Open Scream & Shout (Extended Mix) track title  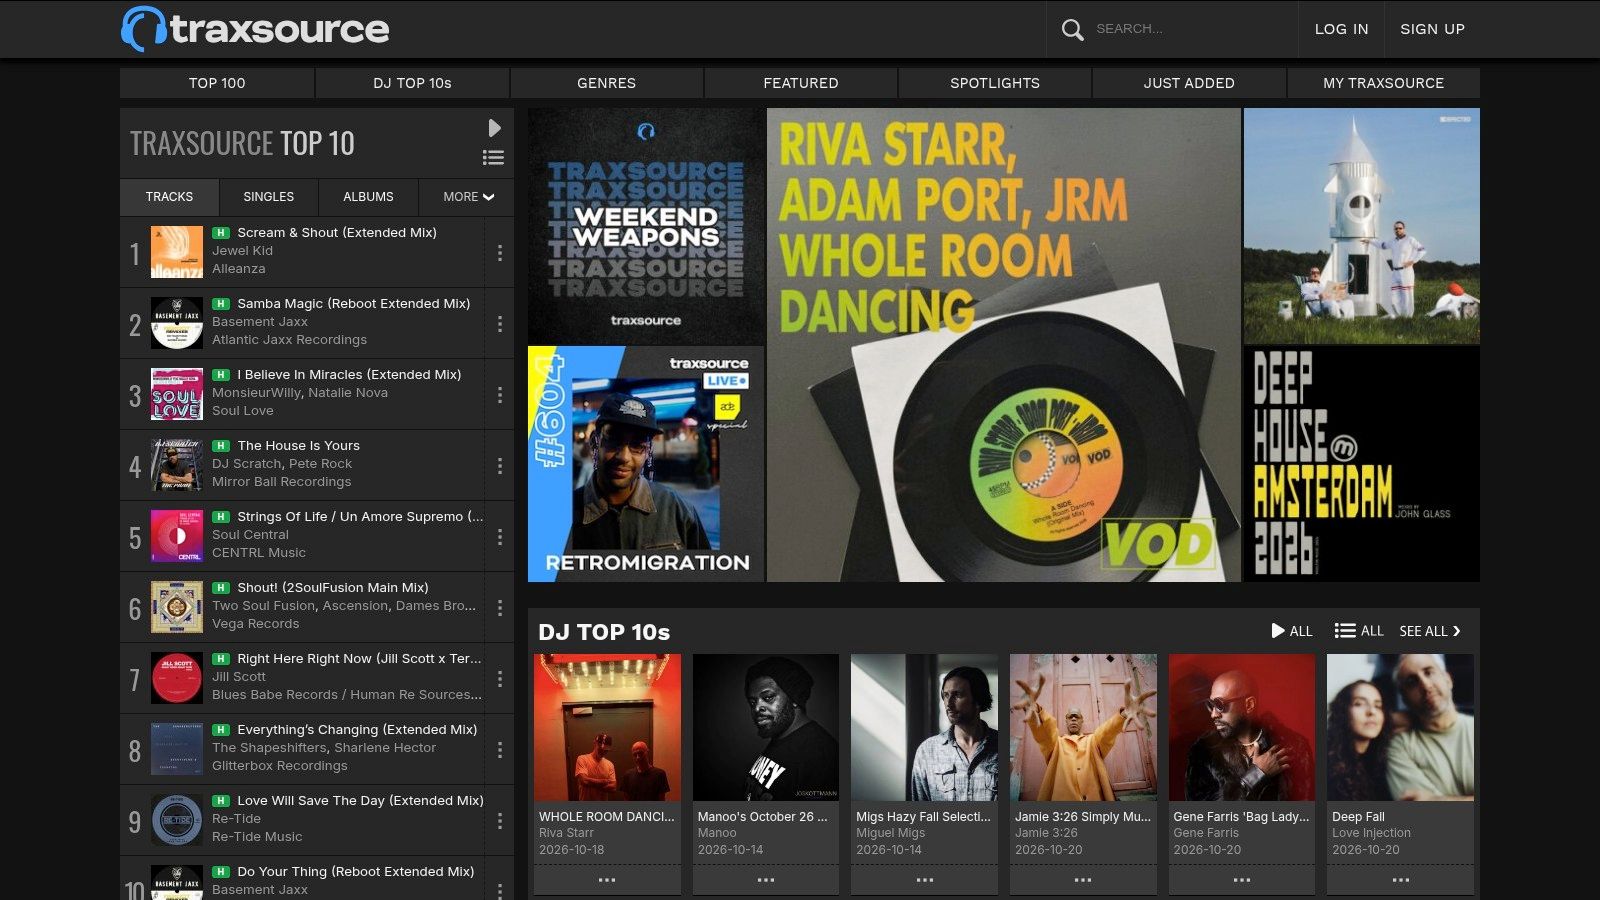(337, 233)
